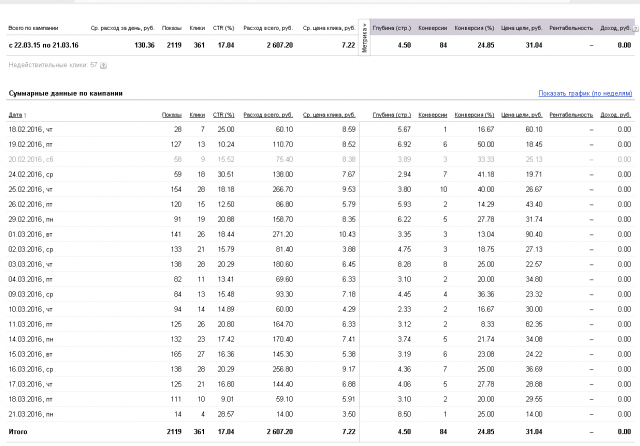Sort daily table by Расход всего column header
Screen dimensions: 640x446
[270, 115]
